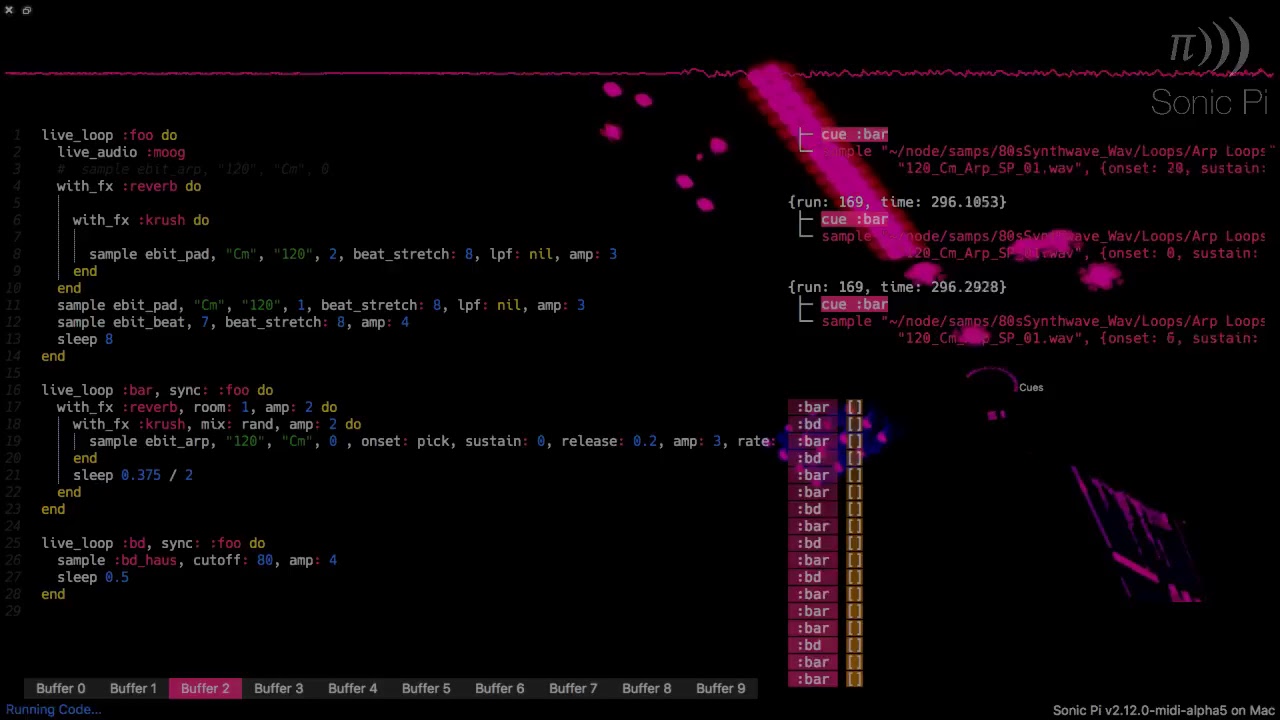Click the Sonic Pi version status text
1280x720 pixels.
click(1163, 710)
